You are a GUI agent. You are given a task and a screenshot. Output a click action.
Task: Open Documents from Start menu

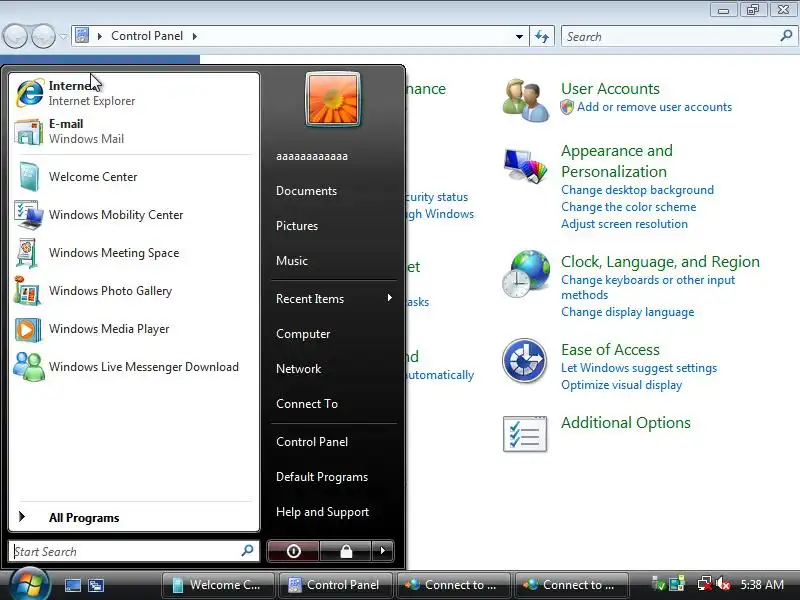pos(306,191)
